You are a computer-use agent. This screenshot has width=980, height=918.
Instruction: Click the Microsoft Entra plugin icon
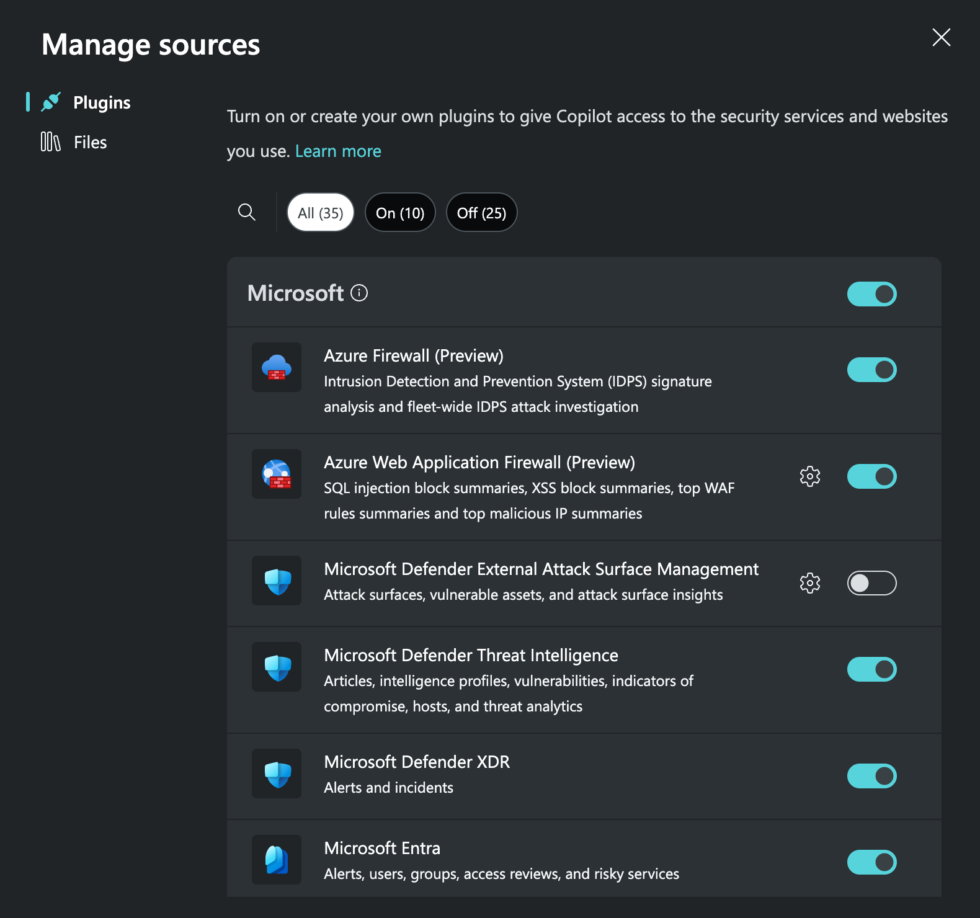click(276, 859)
